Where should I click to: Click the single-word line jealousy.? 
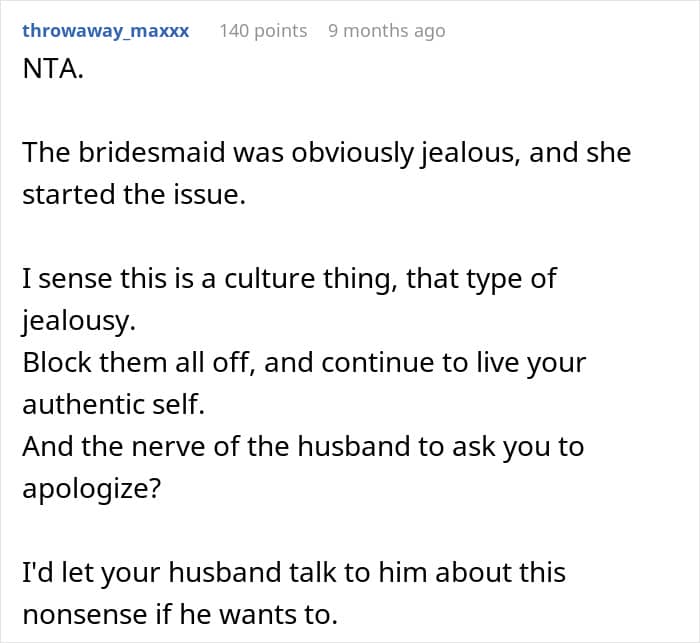77,319
